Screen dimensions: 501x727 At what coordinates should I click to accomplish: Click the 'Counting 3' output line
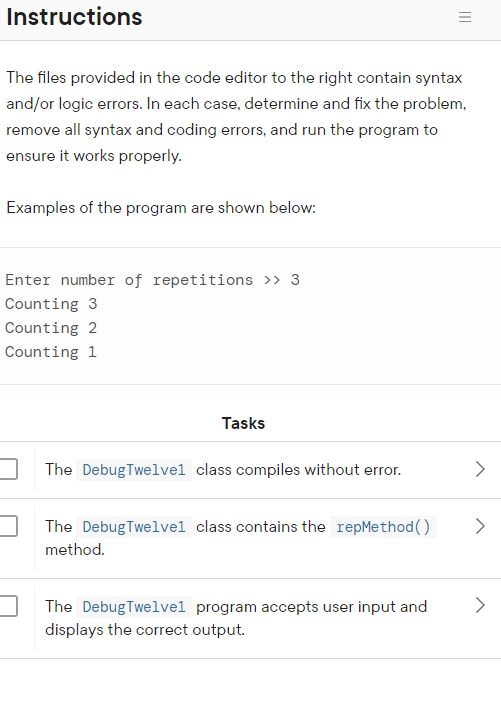tap(51, 304)
